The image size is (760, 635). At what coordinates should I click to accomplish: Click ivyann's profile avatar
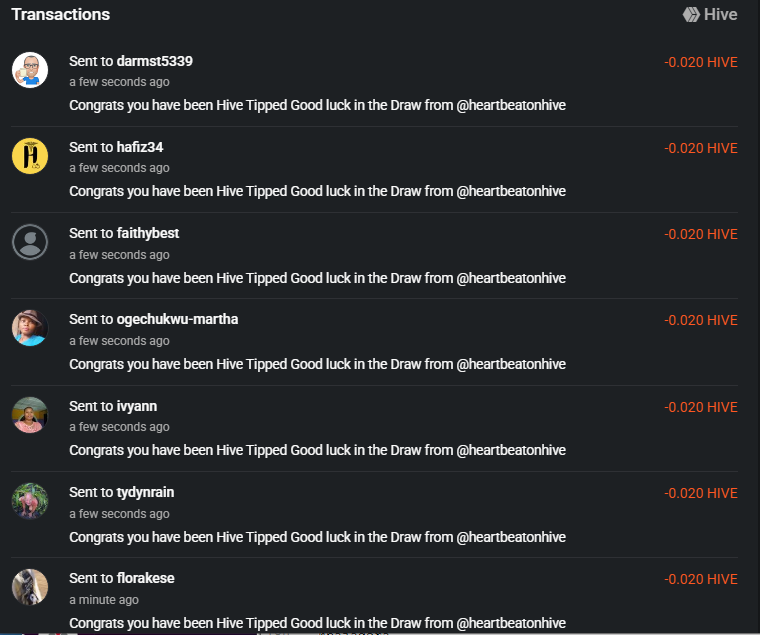click(30, 415)
